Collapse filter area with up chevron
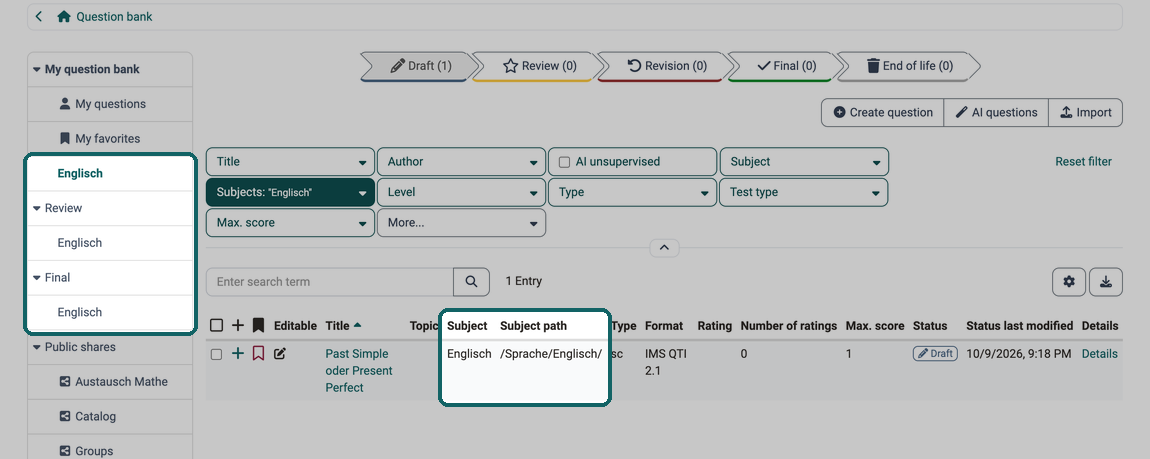This screenshot has width=1150, height=459. tap(664, 248)
